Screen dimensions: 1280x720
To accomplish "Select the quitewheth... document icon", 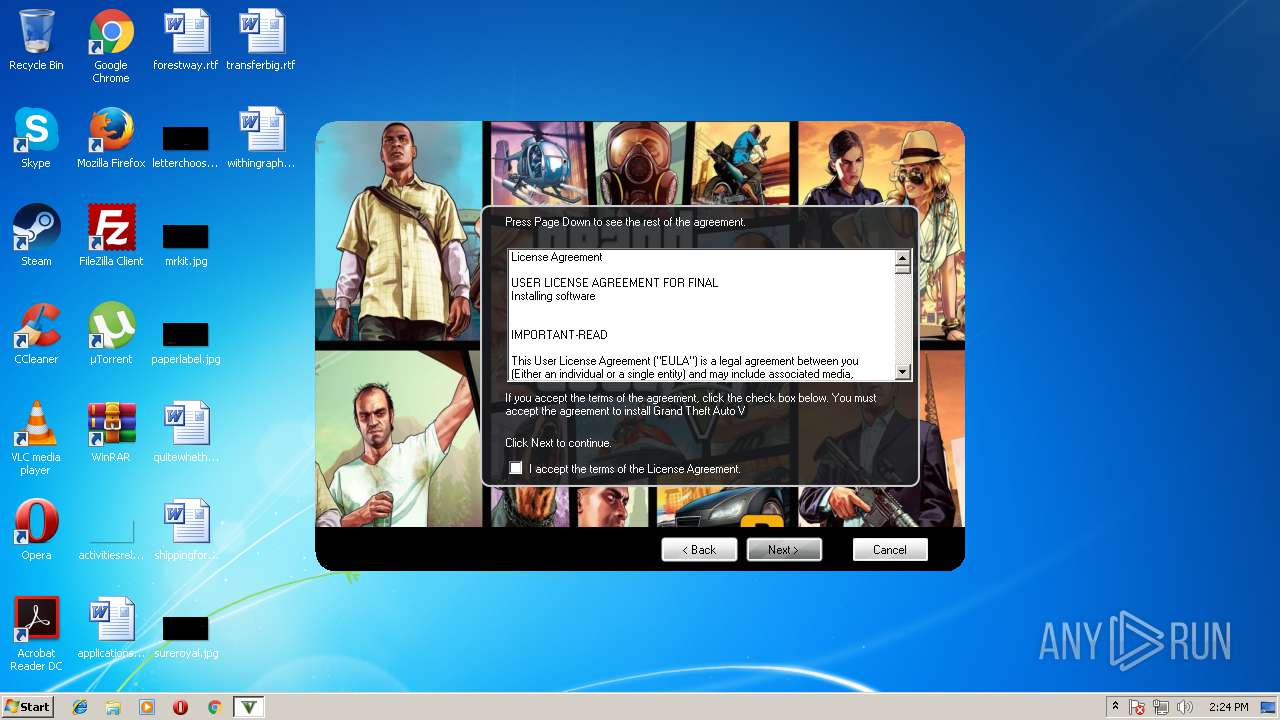I will 185,432.
